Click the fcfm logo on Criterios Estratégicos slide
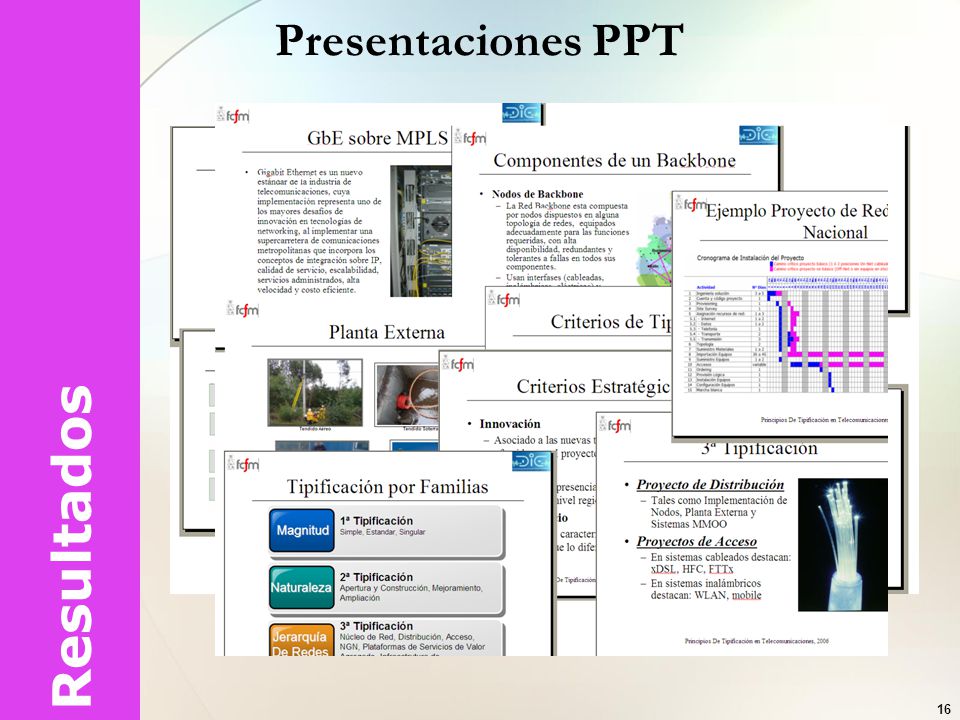 pos(458,364)
